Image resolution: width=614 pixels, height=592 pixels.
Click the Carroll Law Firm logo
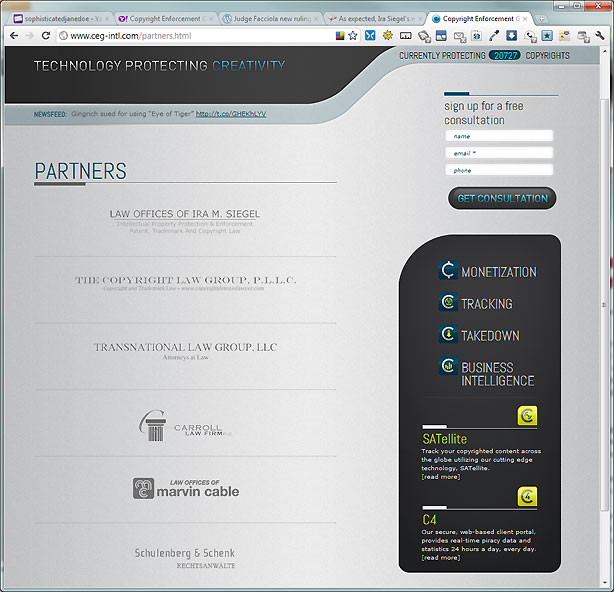[185, 426]
